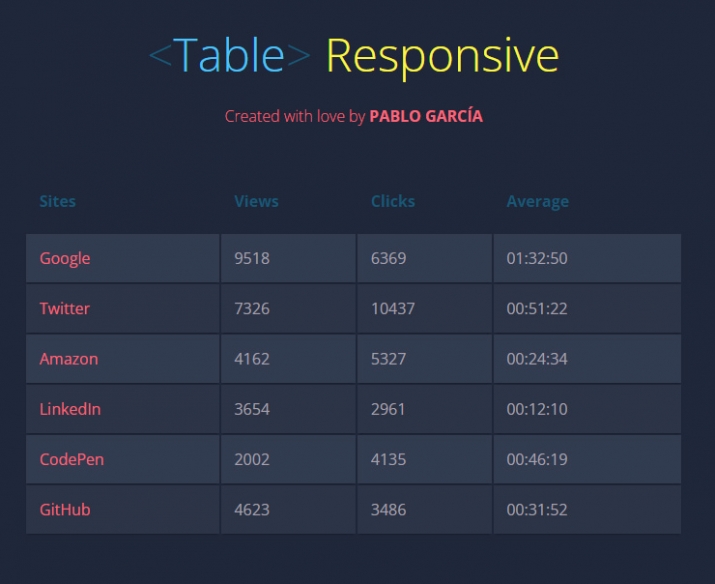Select the CodePen average 00:46:19
Viewport: 715px width, 584px height.
(x=537, y=459)
